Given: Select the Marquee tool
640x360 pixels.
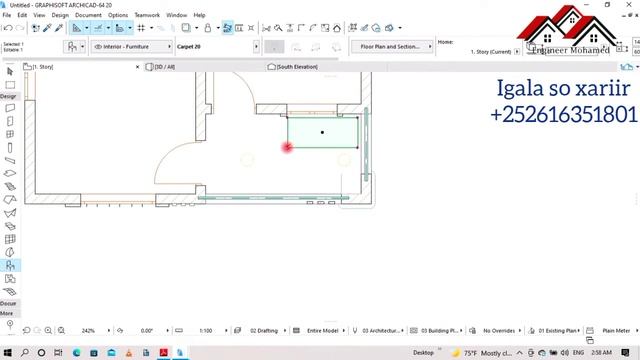Looking at the screenshot, I should [10, 85].
